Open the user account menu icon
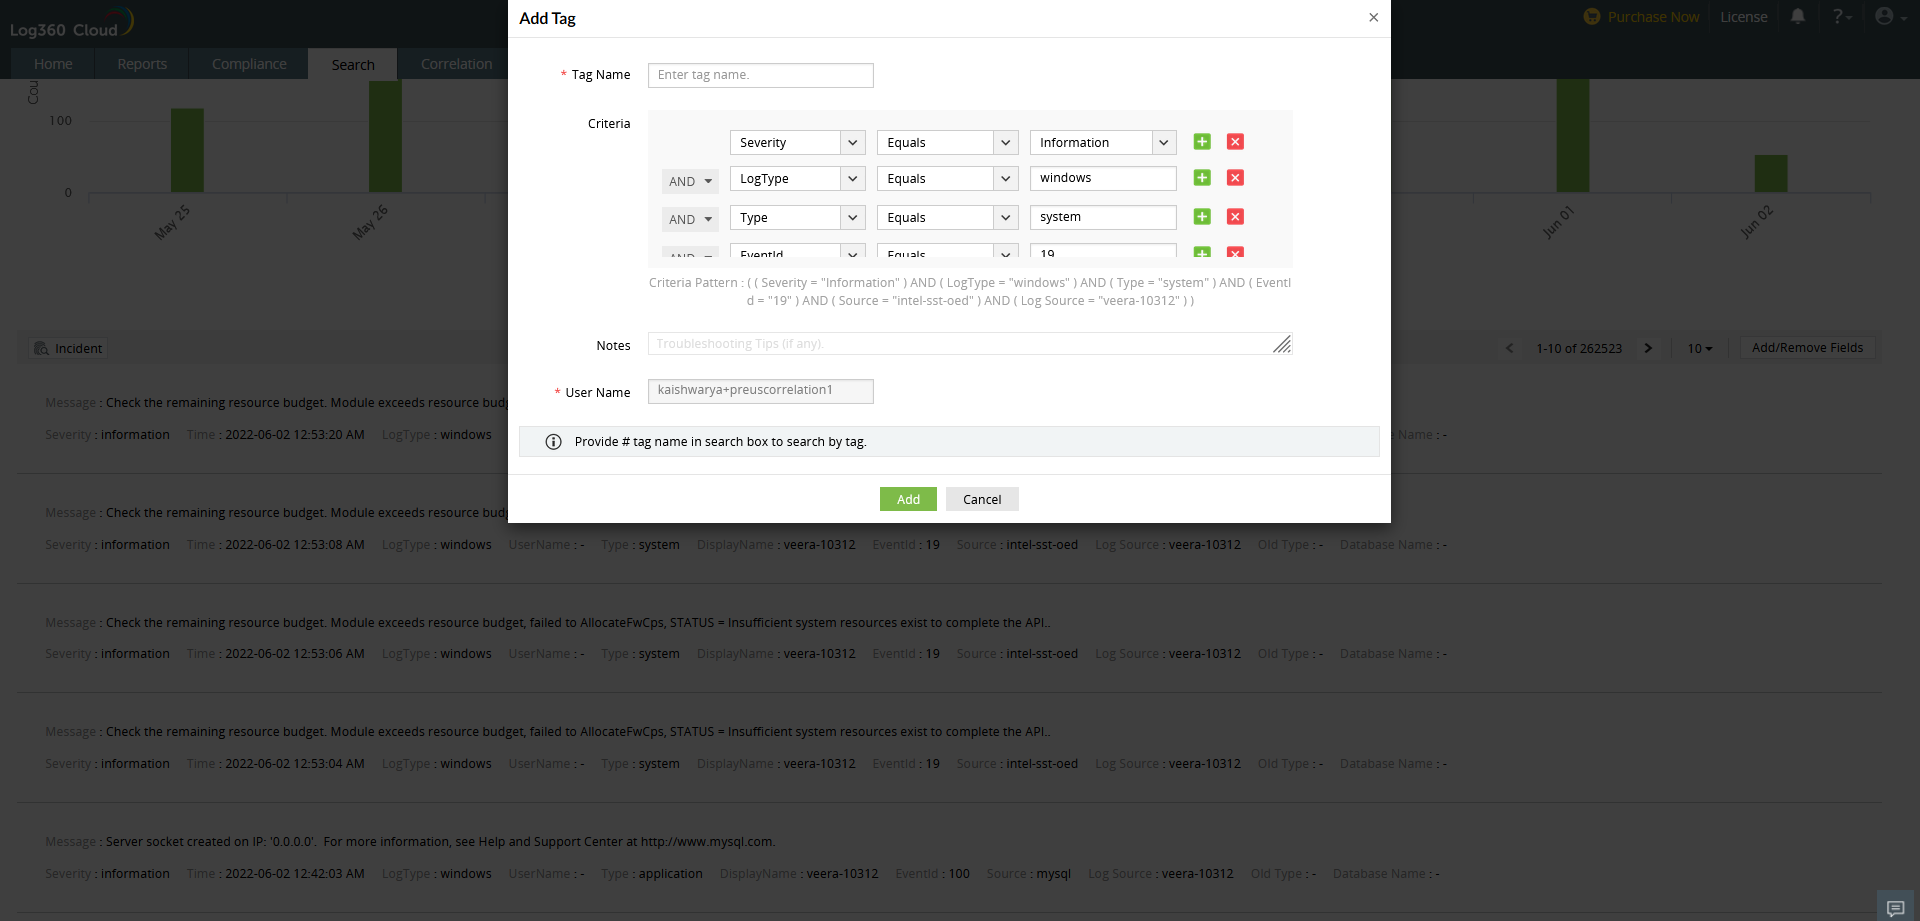 point(1886,16)
